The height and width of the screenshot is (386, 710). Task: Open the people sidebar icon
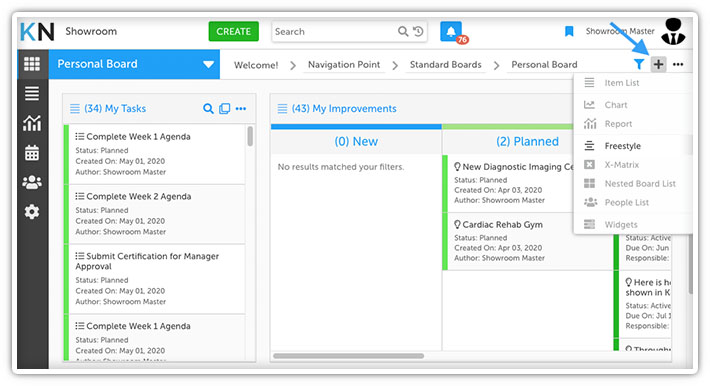click(x=32, y=182)
